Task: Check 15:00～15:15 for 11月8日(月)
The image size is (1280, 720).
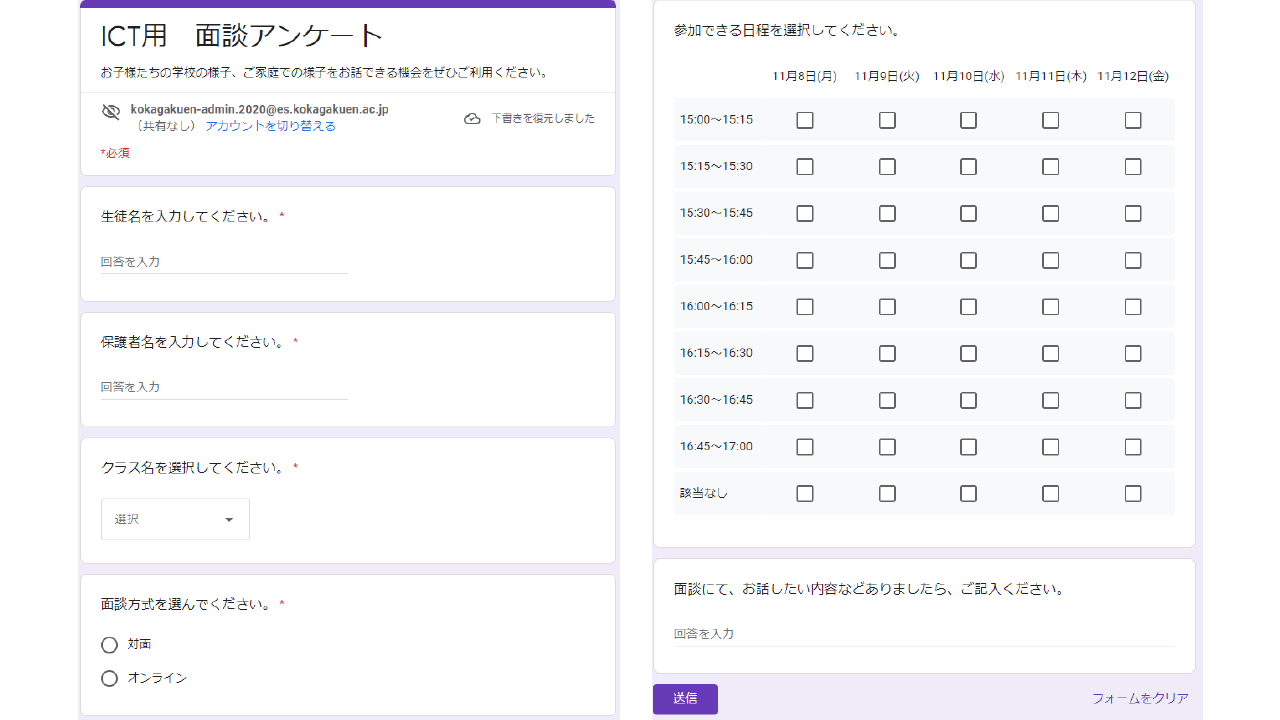Action: pos(805,120)
